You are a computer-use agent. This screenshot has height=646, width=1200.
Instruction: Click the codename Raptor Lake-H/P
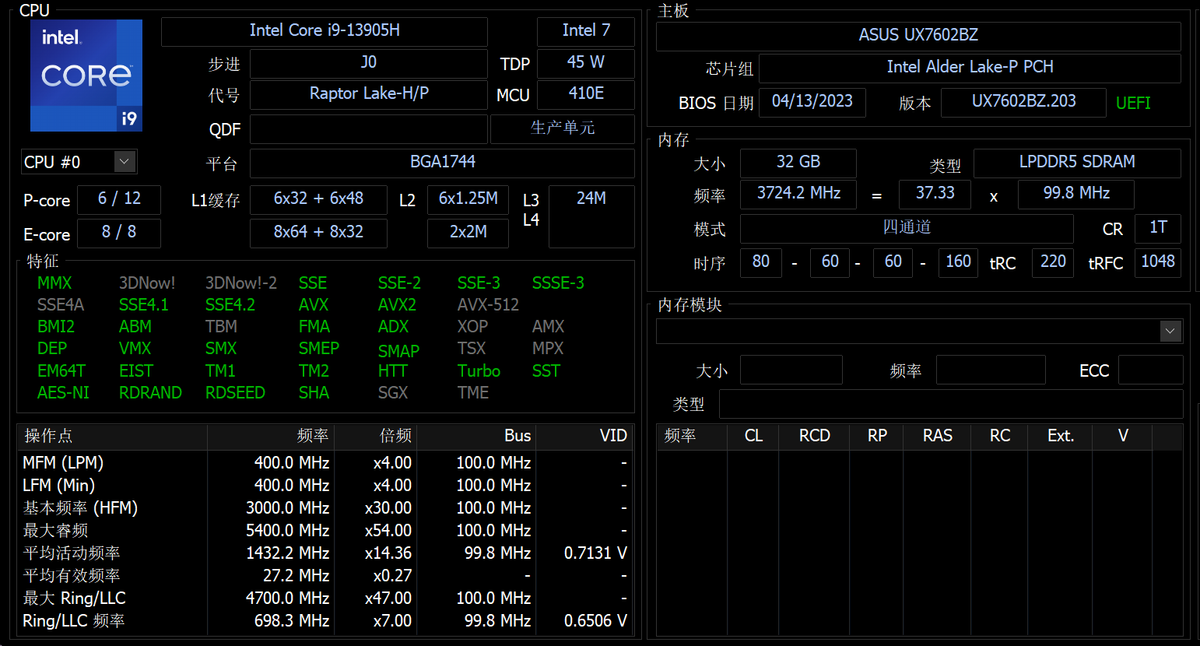click(x=369, y=95)
